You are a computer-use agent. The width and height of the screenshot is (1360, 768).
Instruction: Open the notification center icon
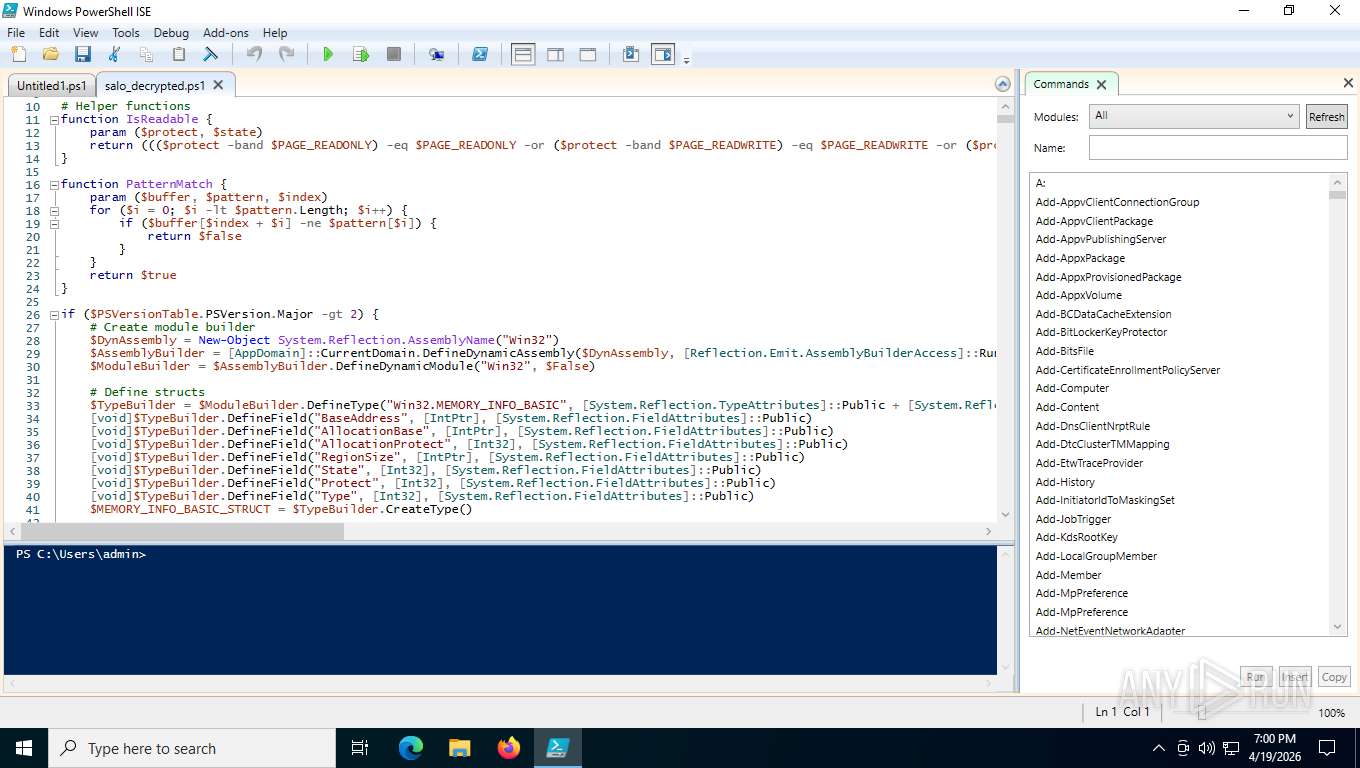point(1327,748)
